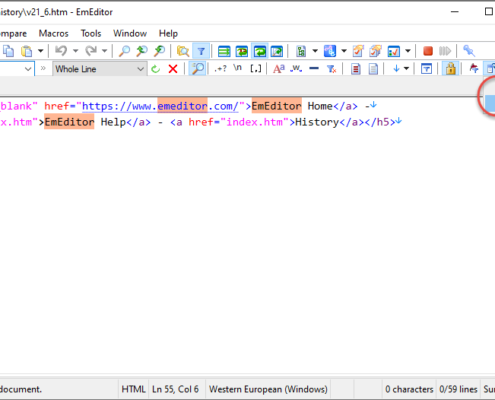Toggle the Regular Expression .+? option

tap(220, 69)
